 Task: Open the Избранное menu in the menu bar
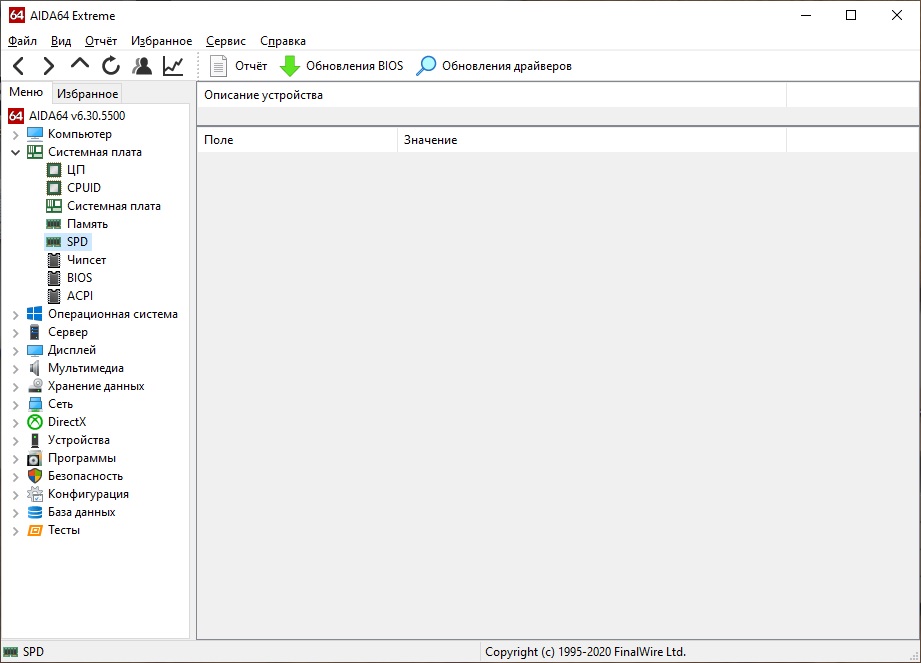162,41
